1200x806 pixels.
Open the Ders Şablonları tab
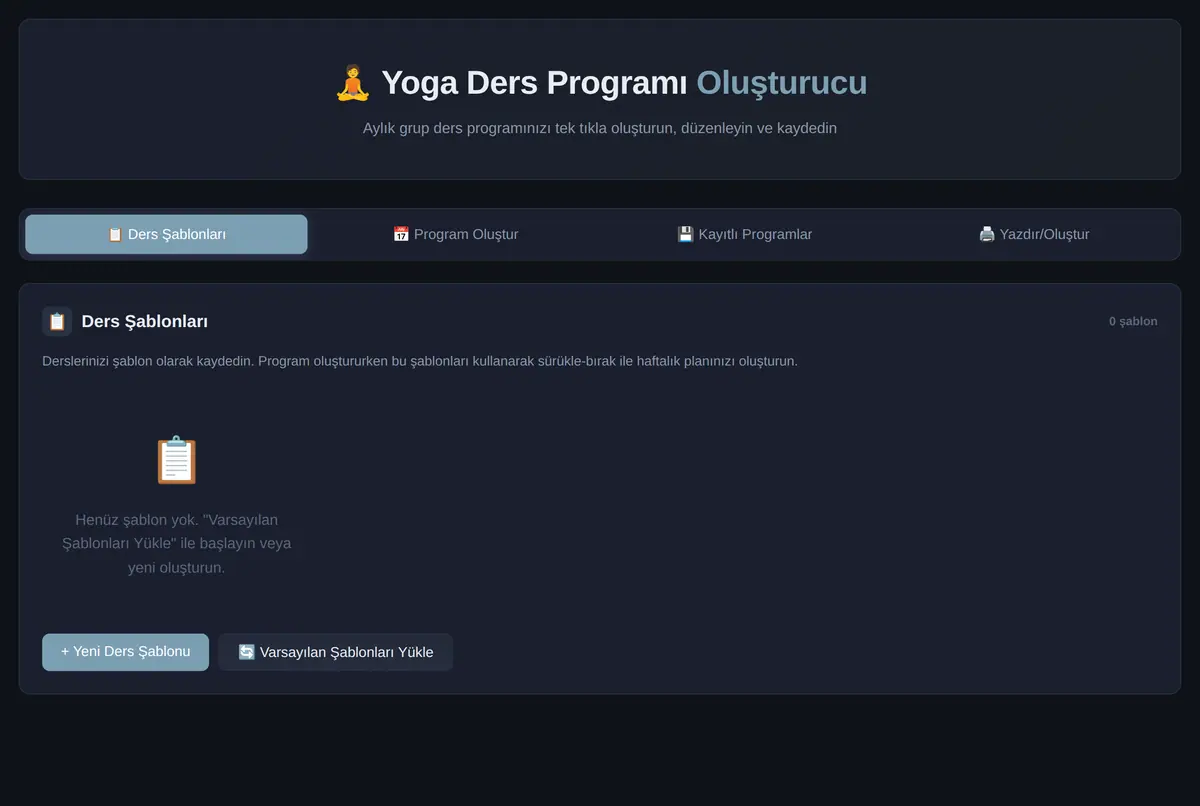click(x=166, y=234)
